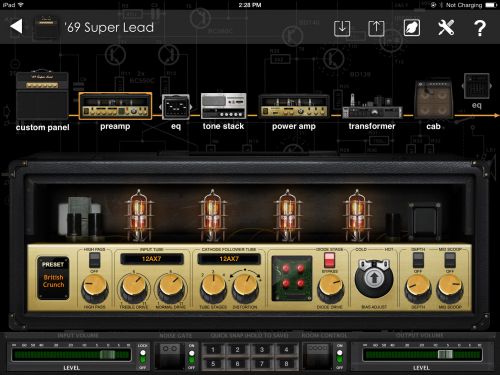Tap the third glowing tube
This screenshot has height=375, width=500.
287,215
